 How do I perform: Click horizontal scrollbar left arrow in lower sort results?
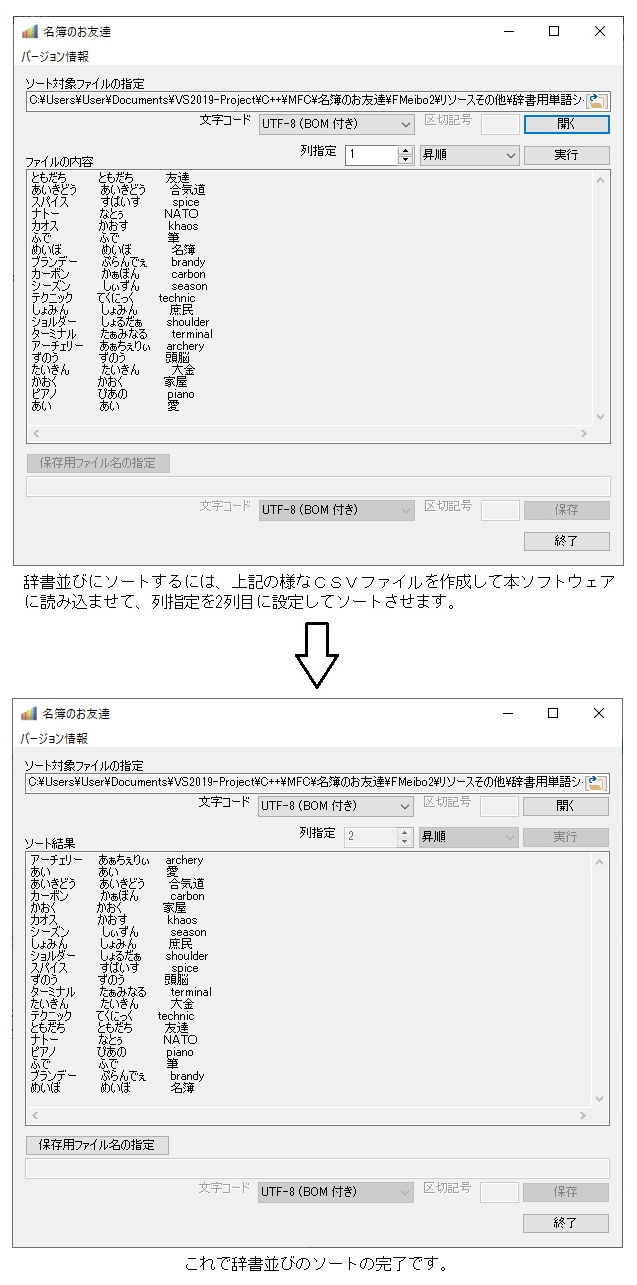point(36,1116)
